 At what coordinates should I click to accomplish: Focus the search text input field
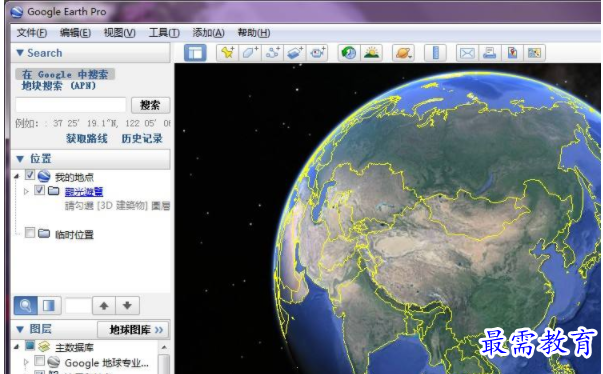pyautogui.click(x=71, y=105)
